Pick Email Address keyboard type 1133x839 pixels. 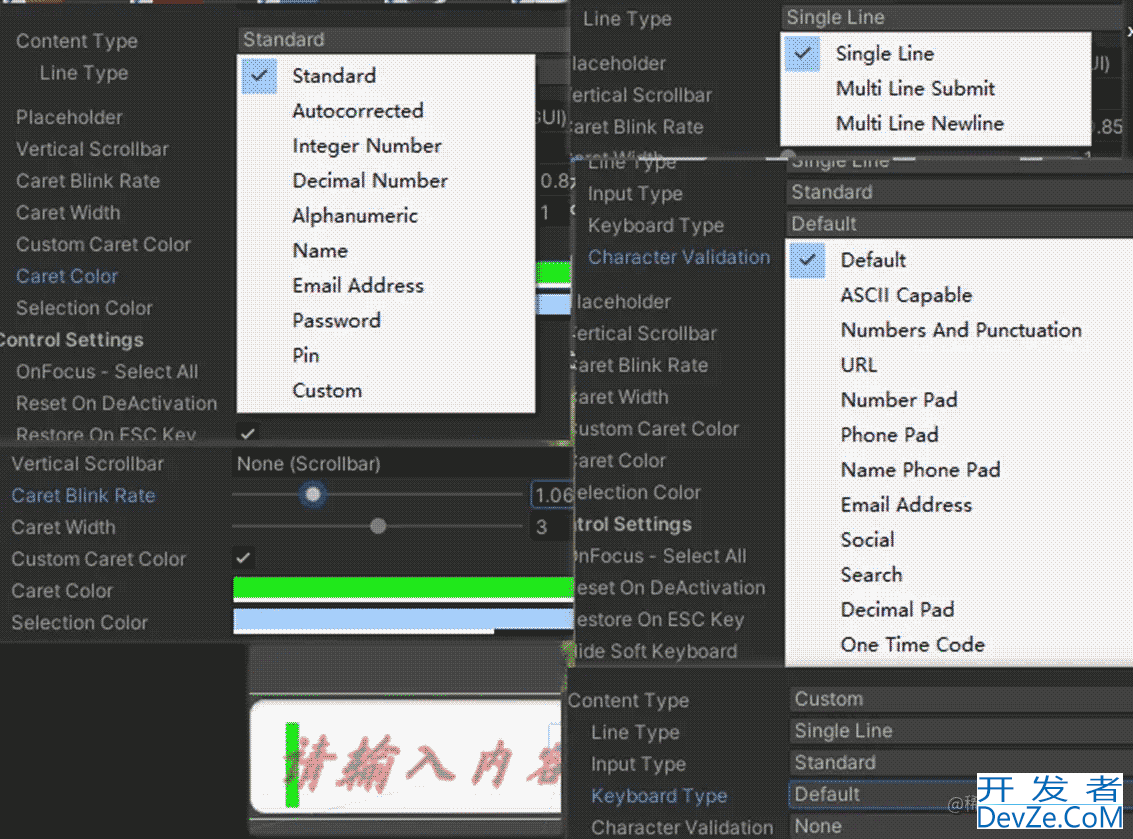pos(906,505)
